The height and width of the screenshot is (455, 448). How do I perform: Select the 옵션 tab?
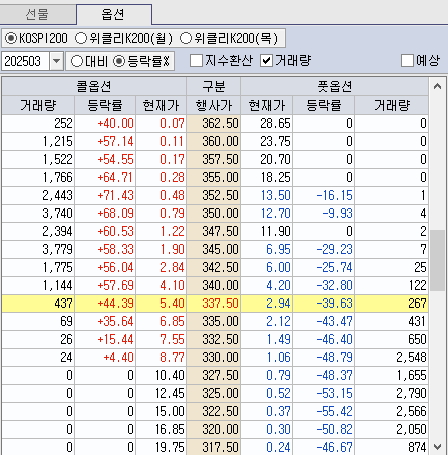[x=114, y=14]
